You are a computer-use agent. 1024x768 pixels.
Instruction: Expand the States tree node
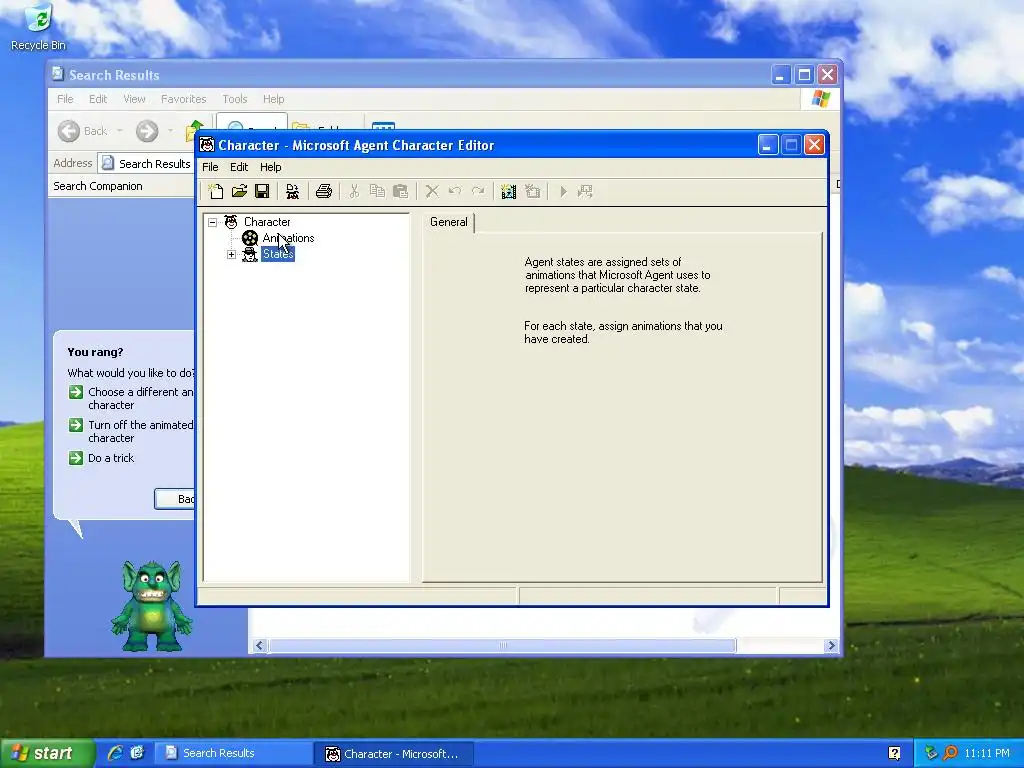(x=231, y=255)
